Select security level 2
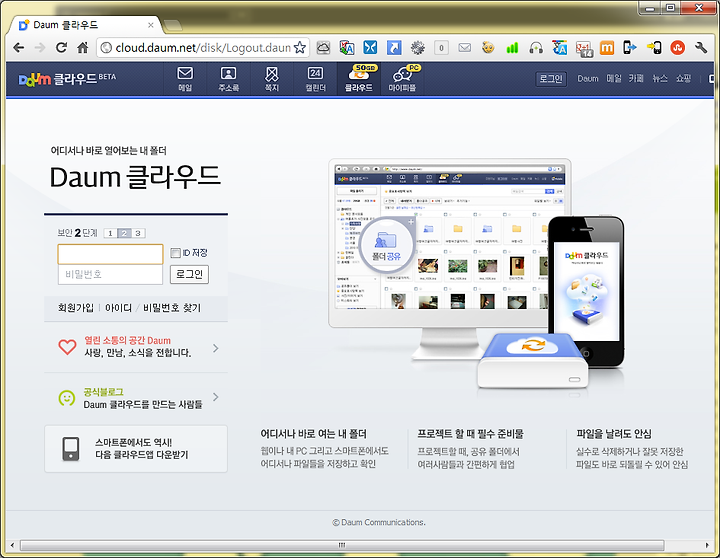Image resolution: width=720 pixels, height=558 pixels. 124,233
